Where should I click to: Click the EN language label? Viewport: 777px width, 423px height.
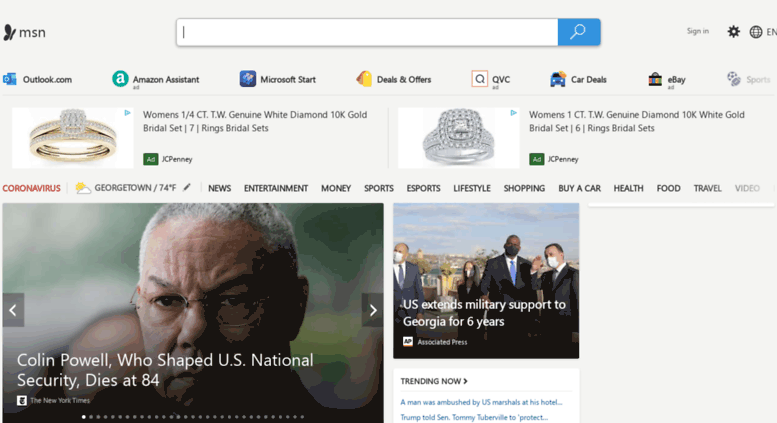click(x=772, y=32)
